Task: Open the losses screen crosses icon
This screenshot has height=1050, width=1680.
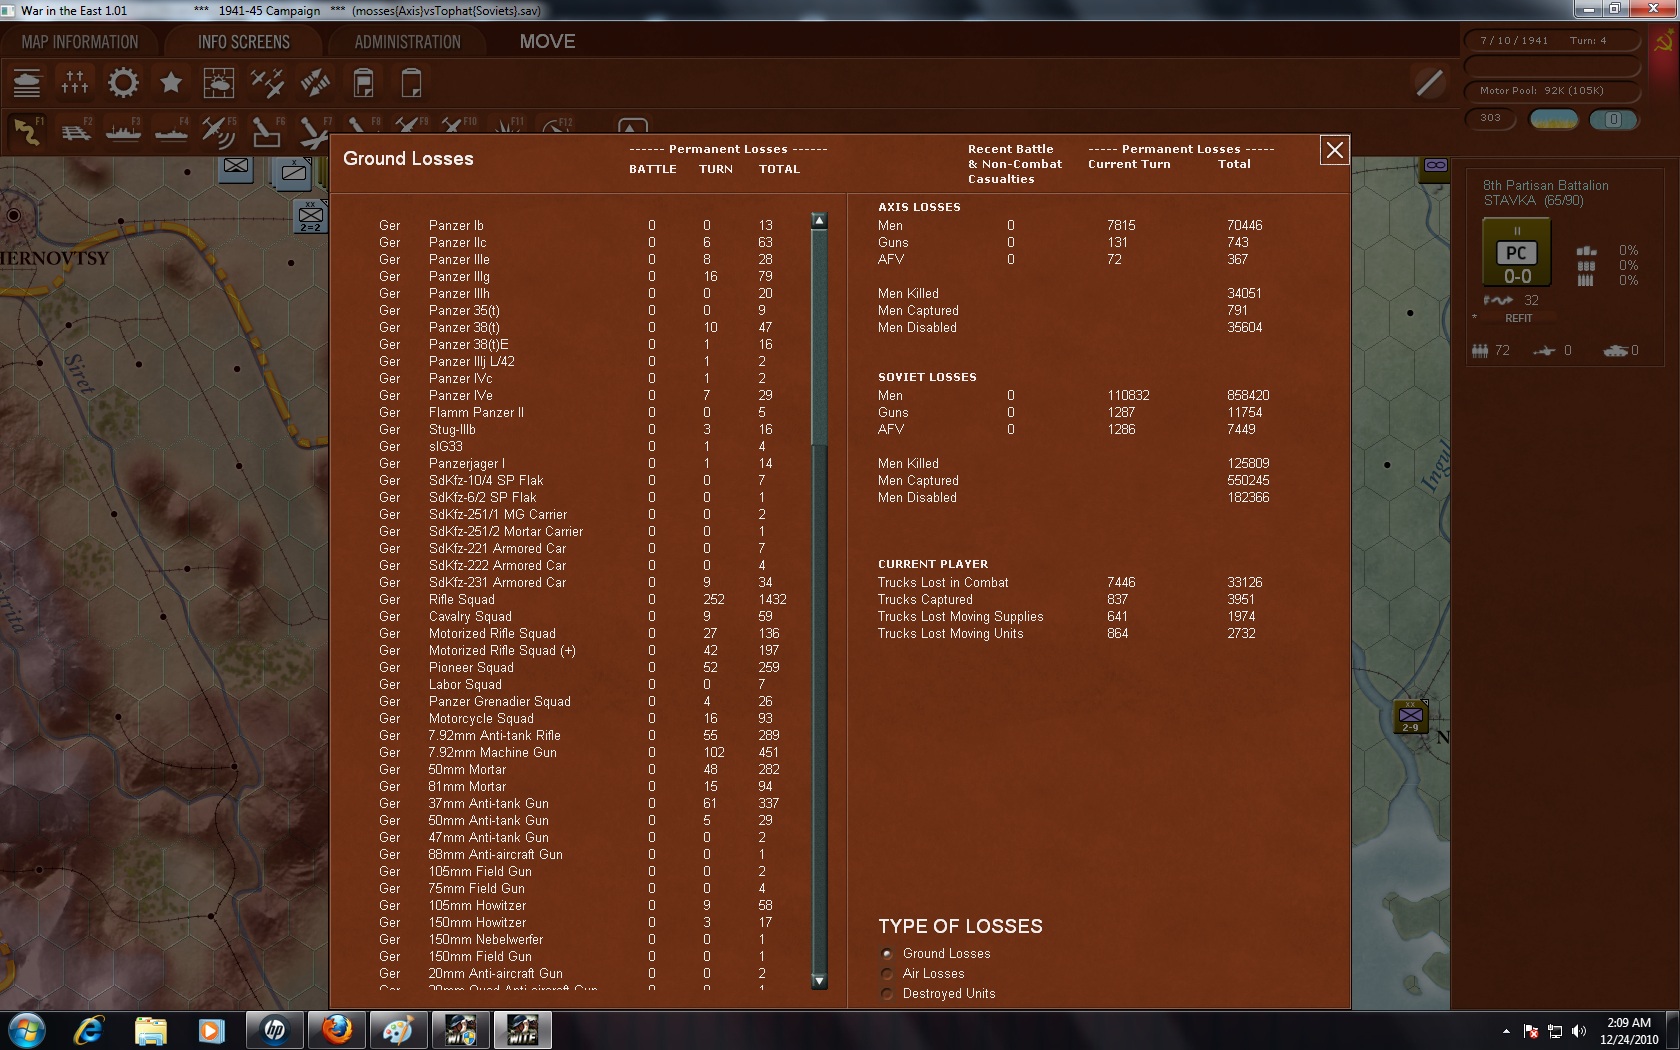Action: (75, 83)
